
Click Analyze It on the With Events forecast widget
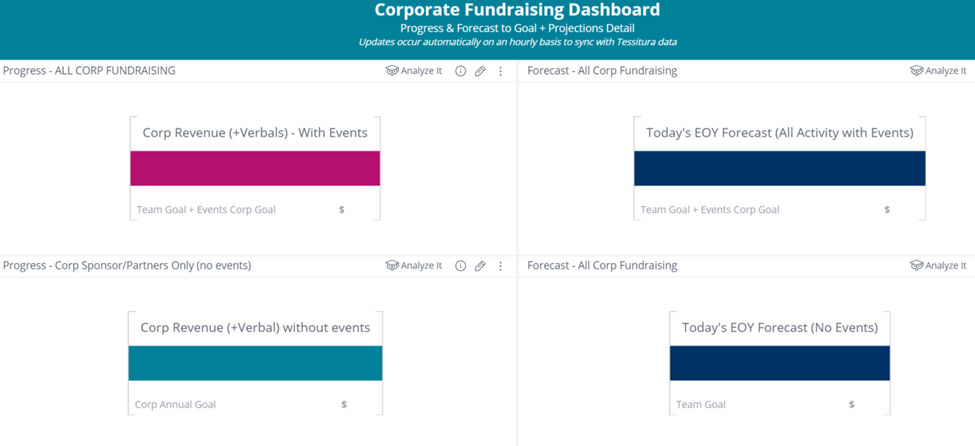click(x=938, y=71)
